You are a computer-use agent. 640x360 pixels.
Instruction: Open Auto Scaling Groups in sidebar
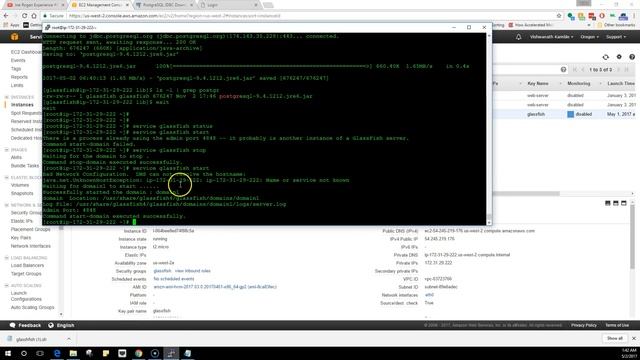pyautogui.click(x=32, y=307)
